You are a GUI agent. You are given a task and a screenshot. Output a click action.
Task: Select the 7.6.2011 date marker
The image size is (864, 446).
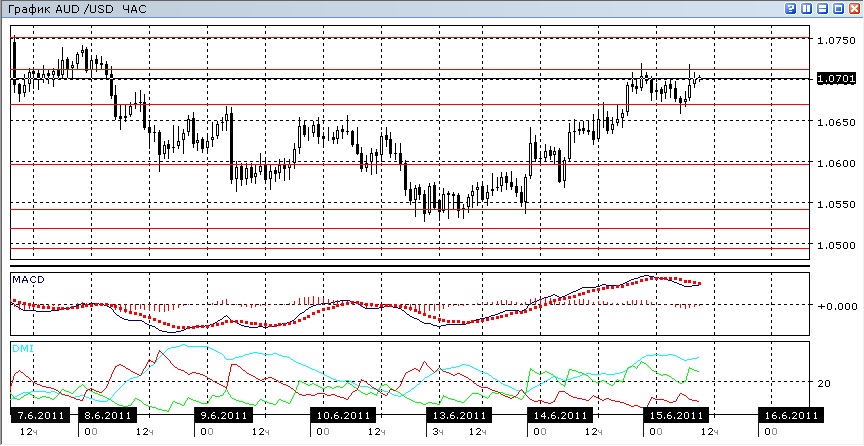pos(40,415)
